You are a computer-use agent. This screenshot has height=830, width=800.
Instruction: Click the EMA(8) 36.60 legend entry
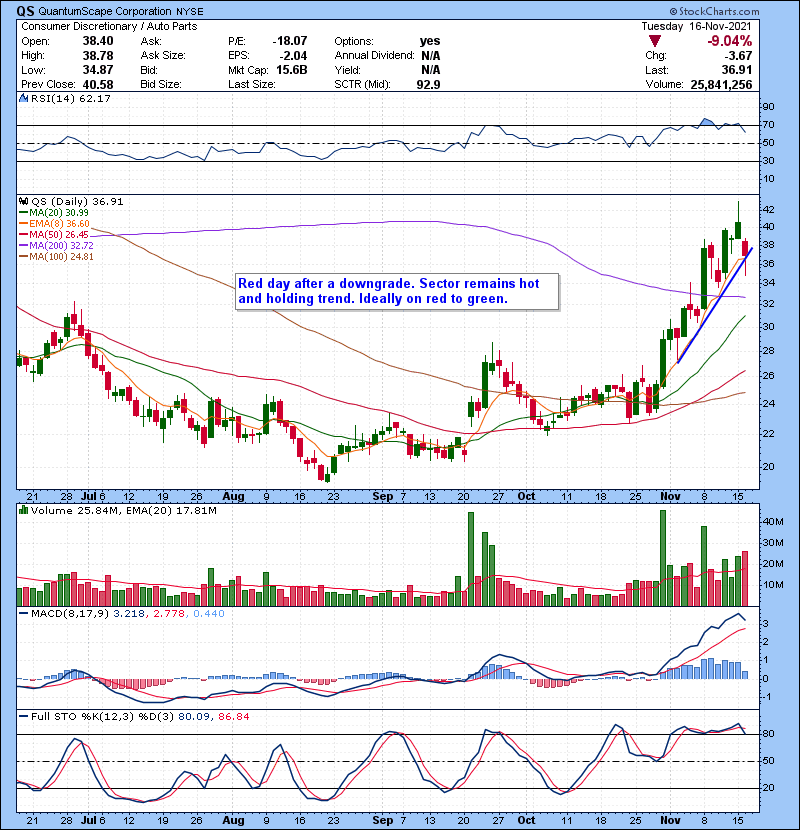point(55,223)
